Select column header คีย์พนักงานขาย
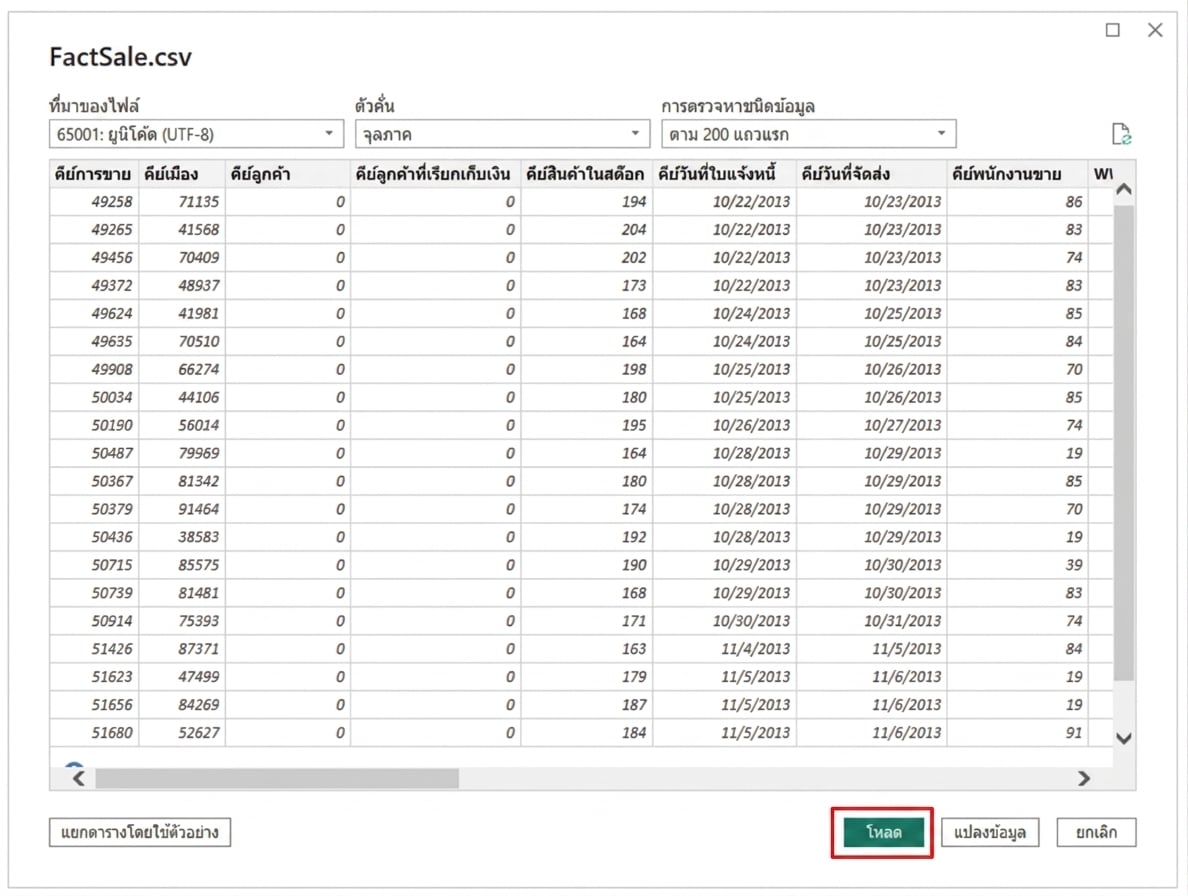1188x896 pixels. pyautogui.click(x=1018, y=173)
